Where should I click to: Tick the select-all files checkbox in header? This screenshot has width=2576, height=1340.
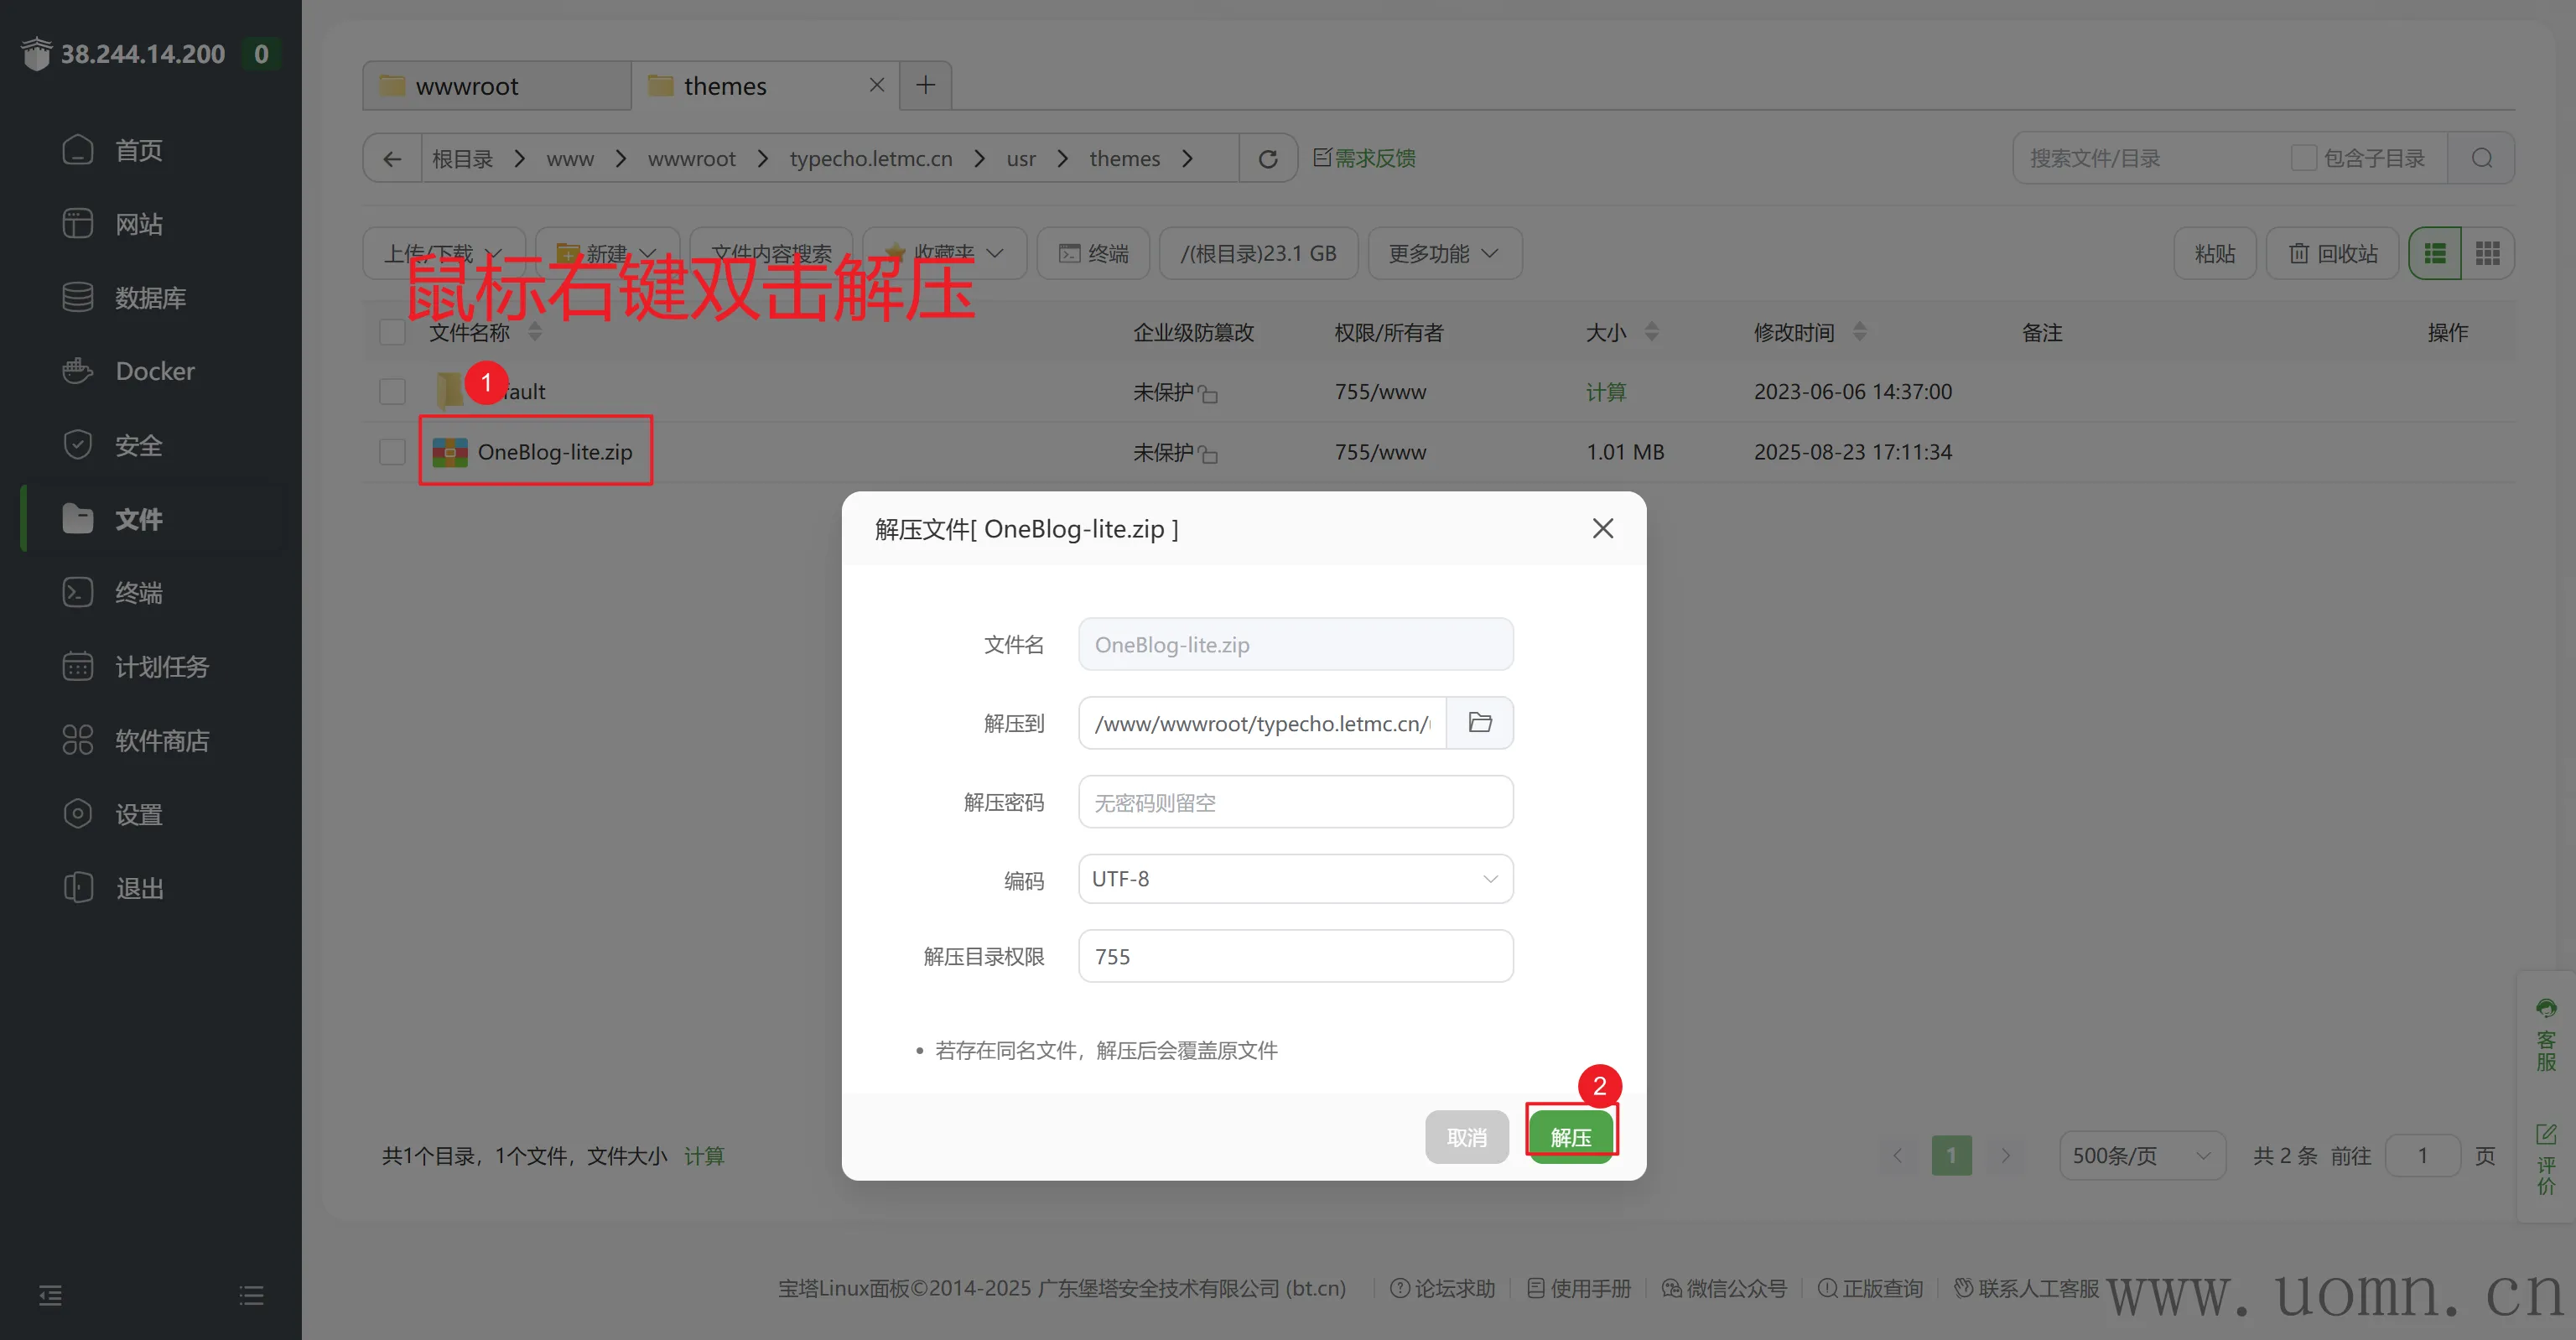pos(392,332)
